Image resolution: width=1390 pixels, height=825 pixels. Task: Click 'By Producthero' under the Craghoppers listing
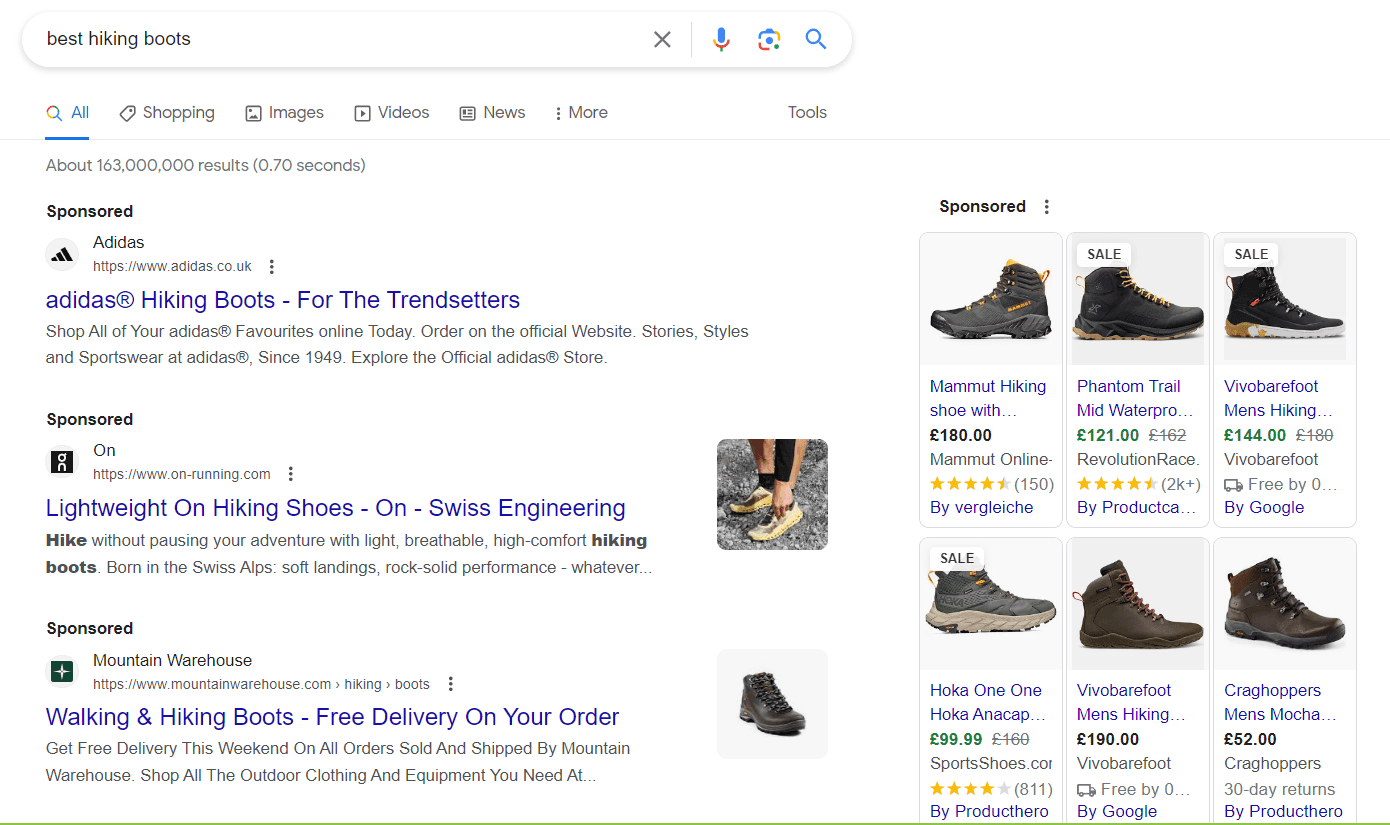[x=1283, y=811]
